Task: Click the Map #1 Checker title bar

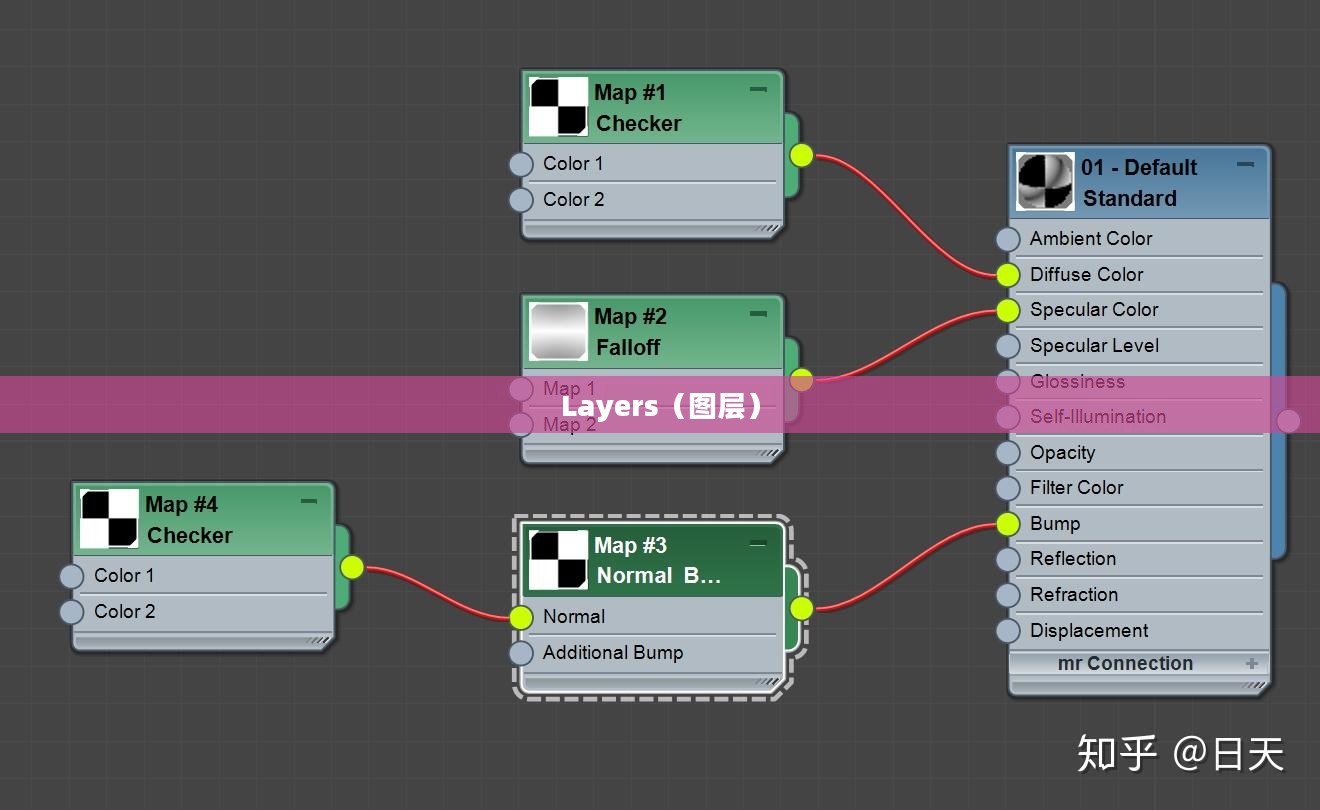Action: [653, 107]
